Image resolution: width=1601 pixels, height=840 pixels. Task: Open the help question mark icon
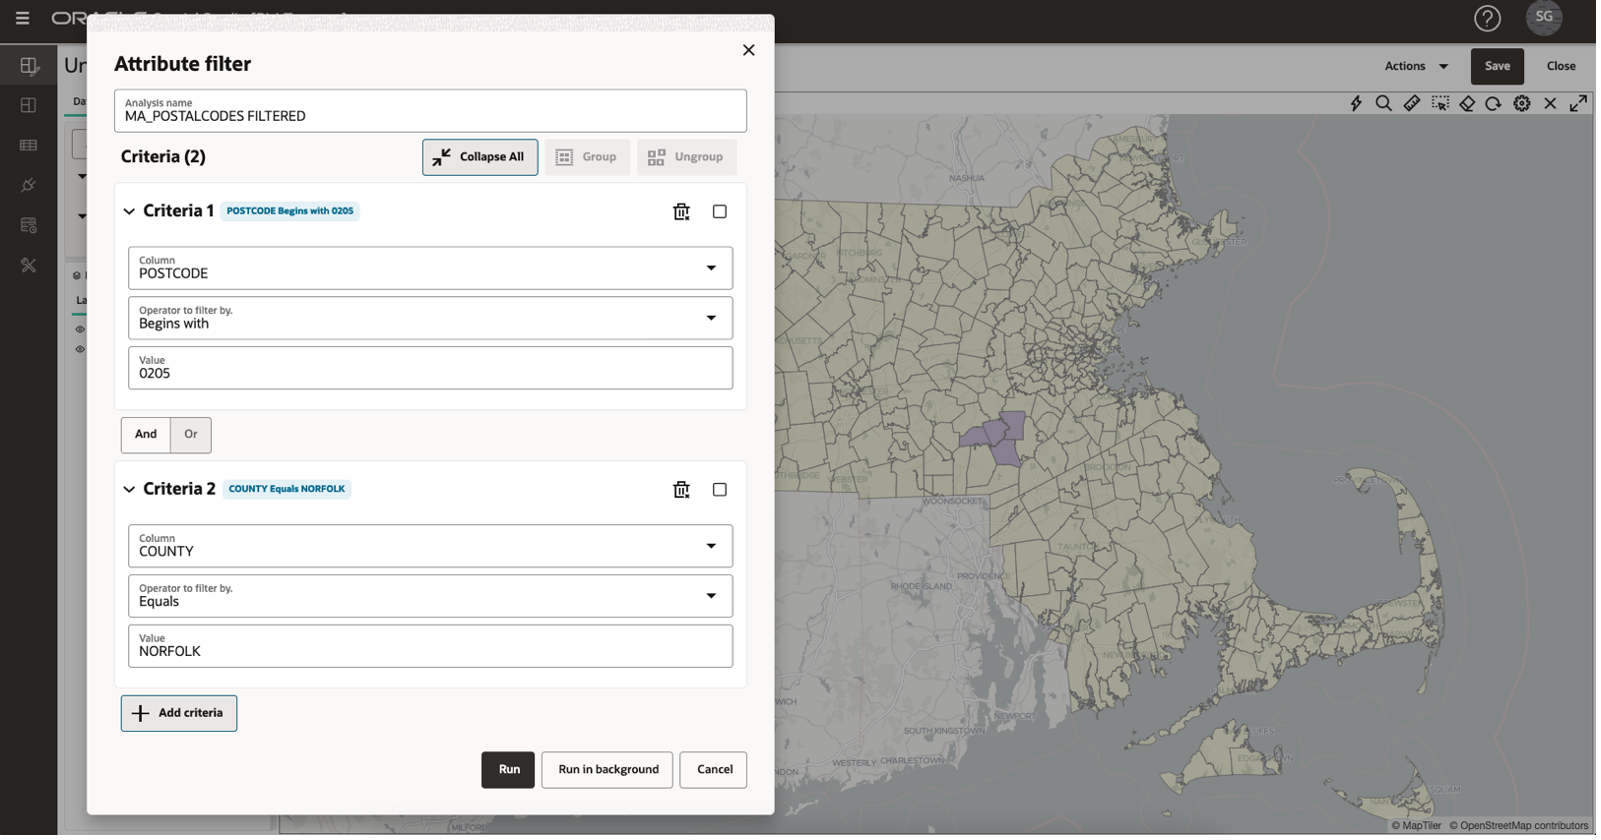click(x=1488, y=18)
